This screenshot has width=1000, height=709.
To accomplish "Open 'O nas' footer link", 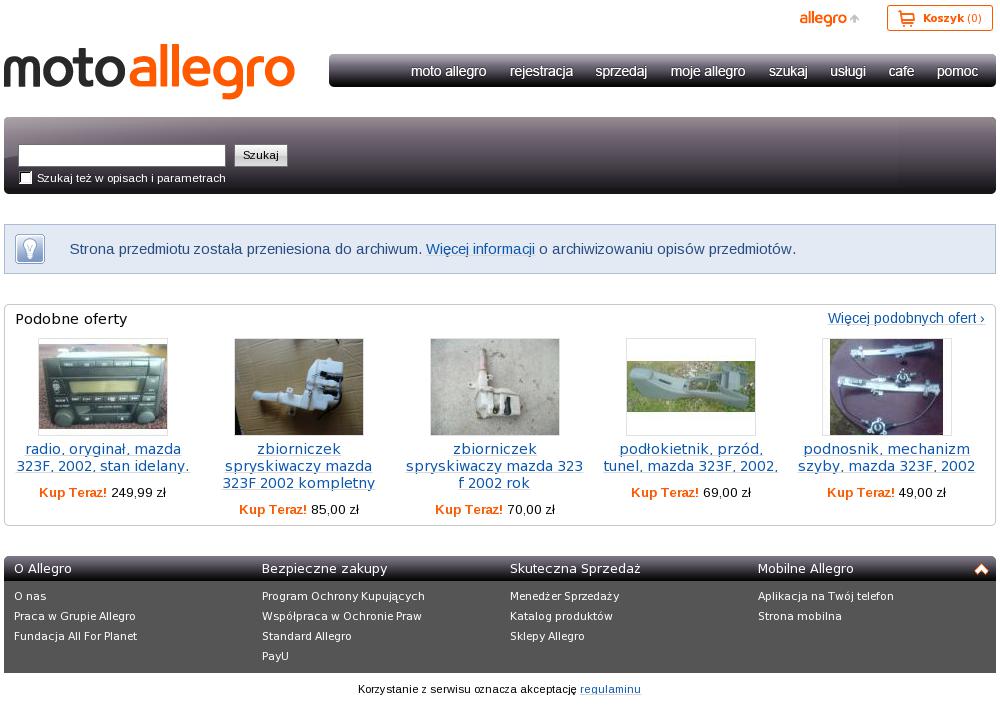I will tap(30, 596).
